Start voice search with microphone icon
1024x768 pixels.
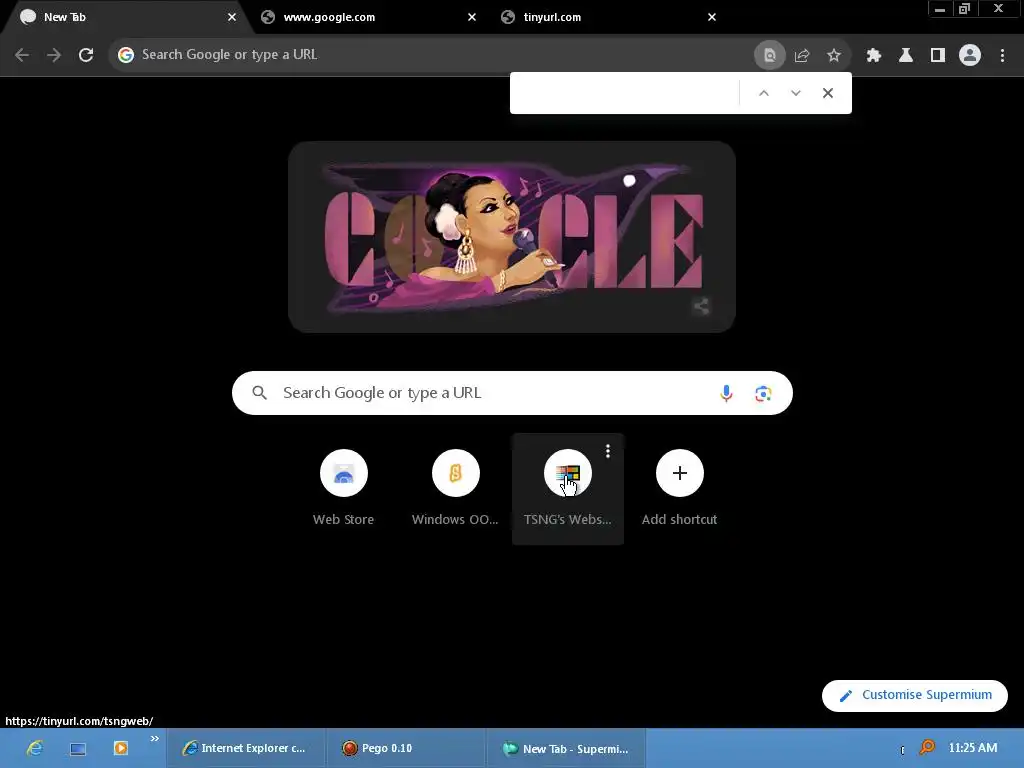pos(726,393)
